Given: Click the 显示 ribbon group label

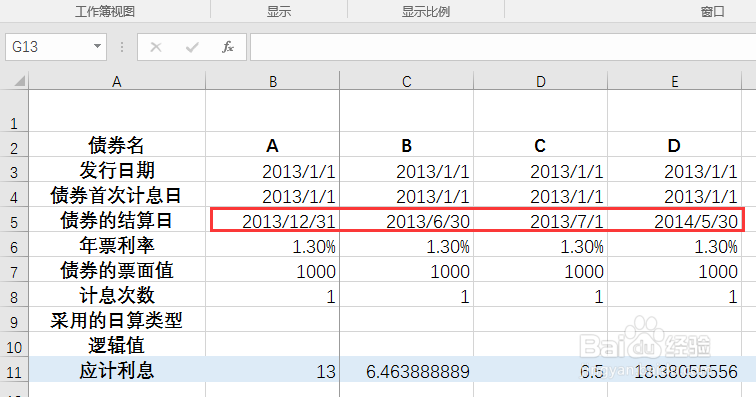Looking at the screenshot, I should 279,11.
